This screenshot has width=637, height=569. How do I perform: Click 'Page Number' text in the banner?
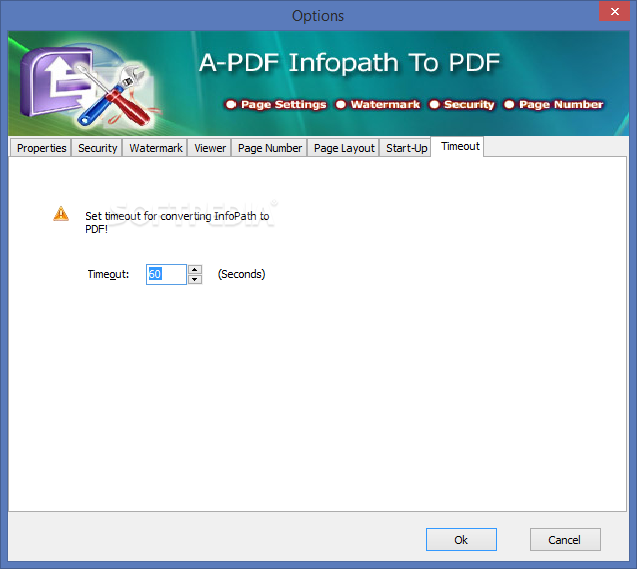point(561,104)
